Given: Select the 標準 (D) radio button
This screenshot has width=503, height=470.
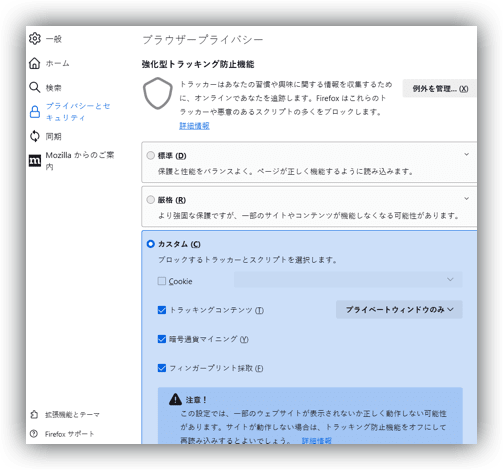Looking at the screenshot, I should [x=151, y=155].
